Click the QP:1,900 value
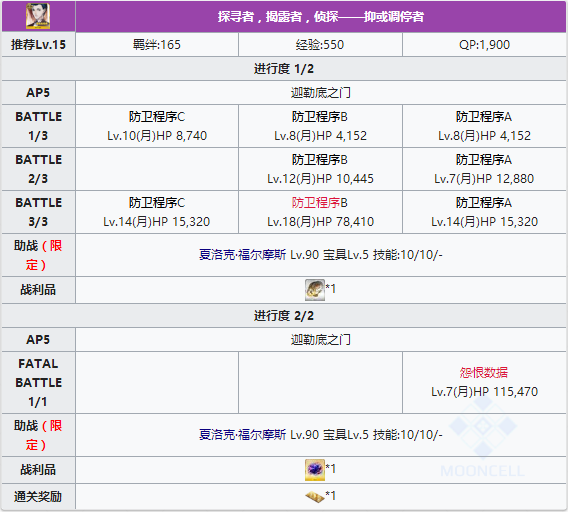The height and width of the screenshot is (512, 568). click(484, 45)
